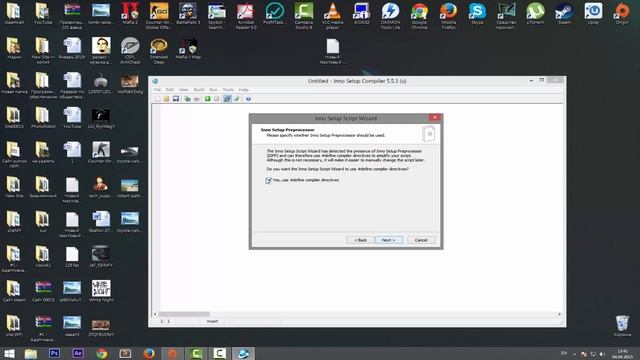Screen dimensions: 640x360
Task: Open the Windows Start button
Action: coord(9,353)
